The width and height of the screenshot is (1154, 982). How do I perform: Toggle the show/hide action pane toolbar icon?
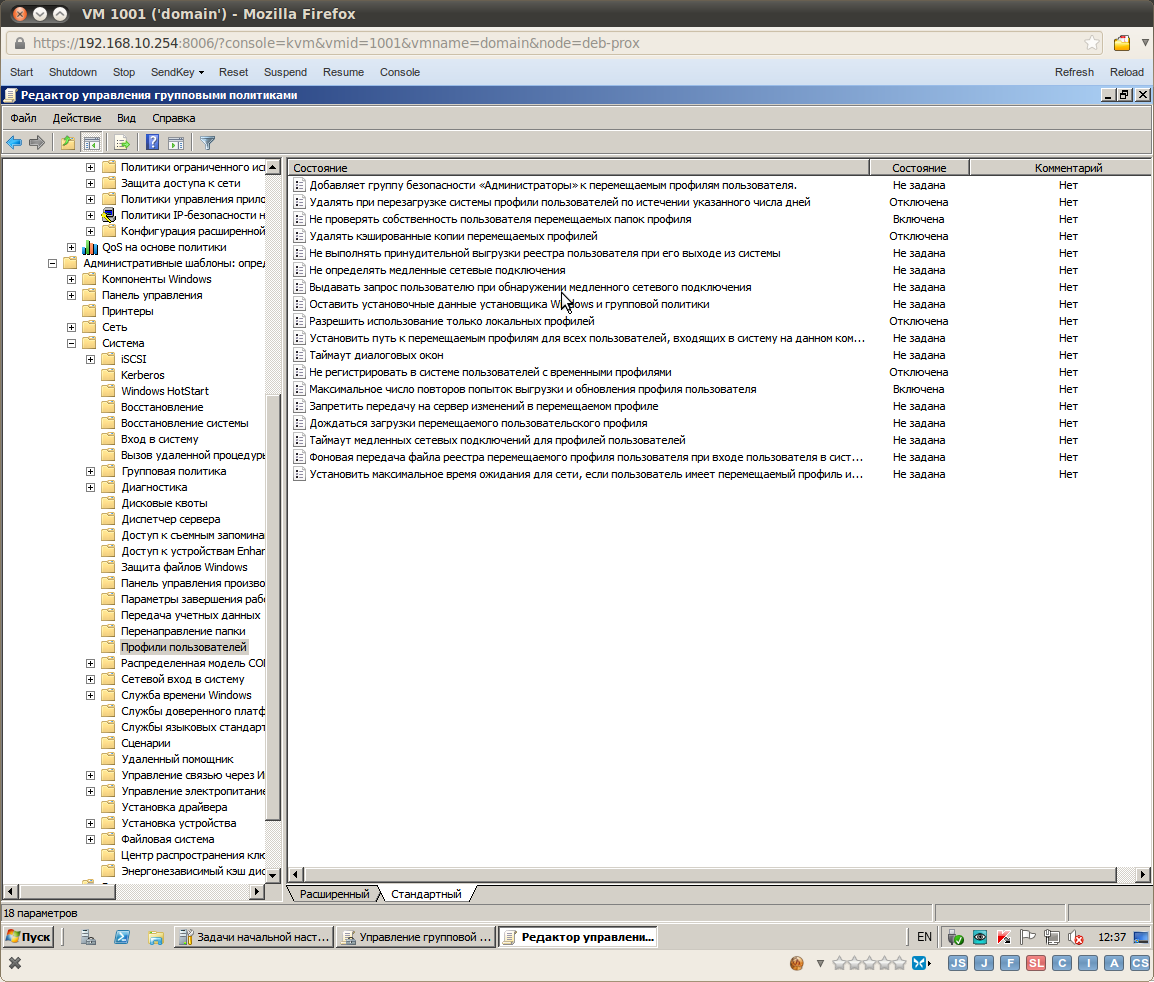[176, 143]
